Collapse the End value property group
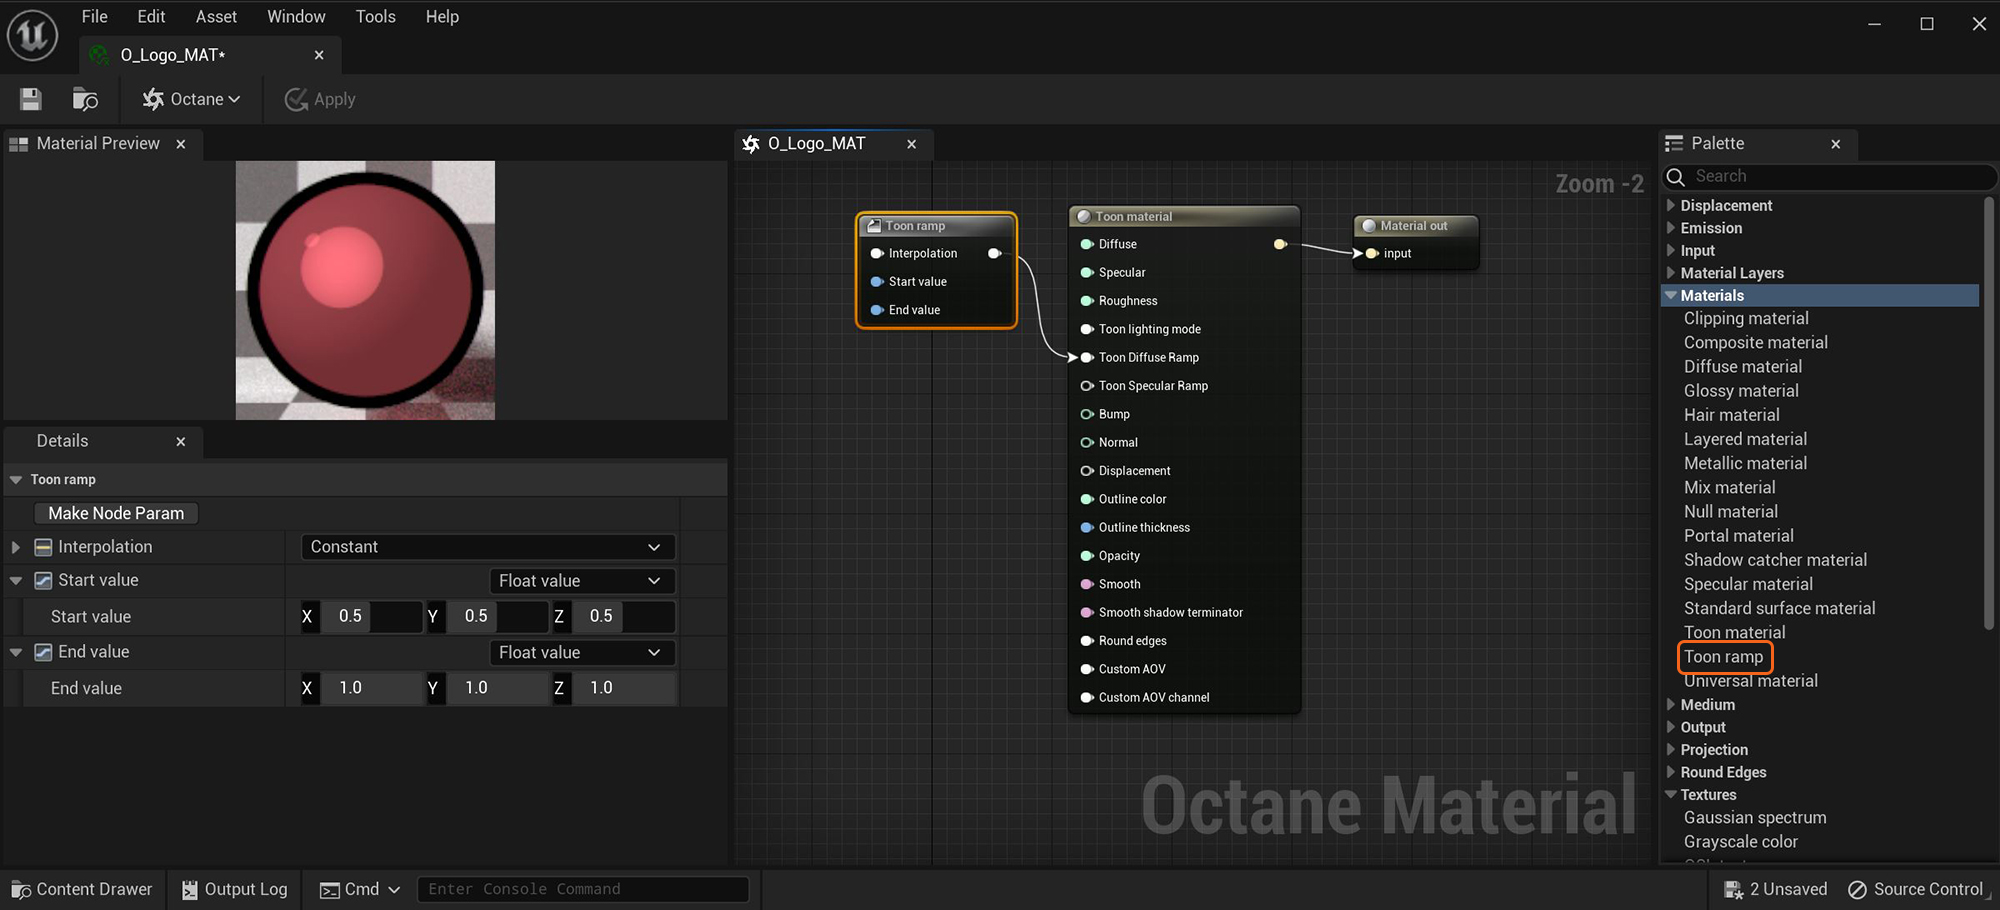Viewport: 2000px width, 910px height. [x=16, y=652]
